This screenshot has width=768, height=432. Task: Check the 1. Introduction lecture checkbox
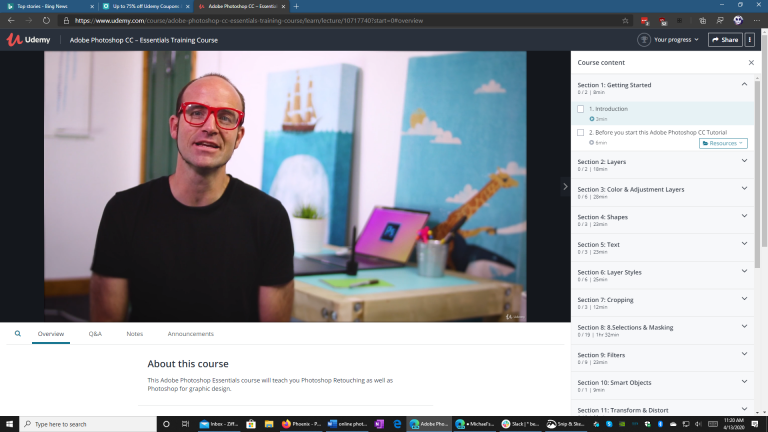(580, 109)
